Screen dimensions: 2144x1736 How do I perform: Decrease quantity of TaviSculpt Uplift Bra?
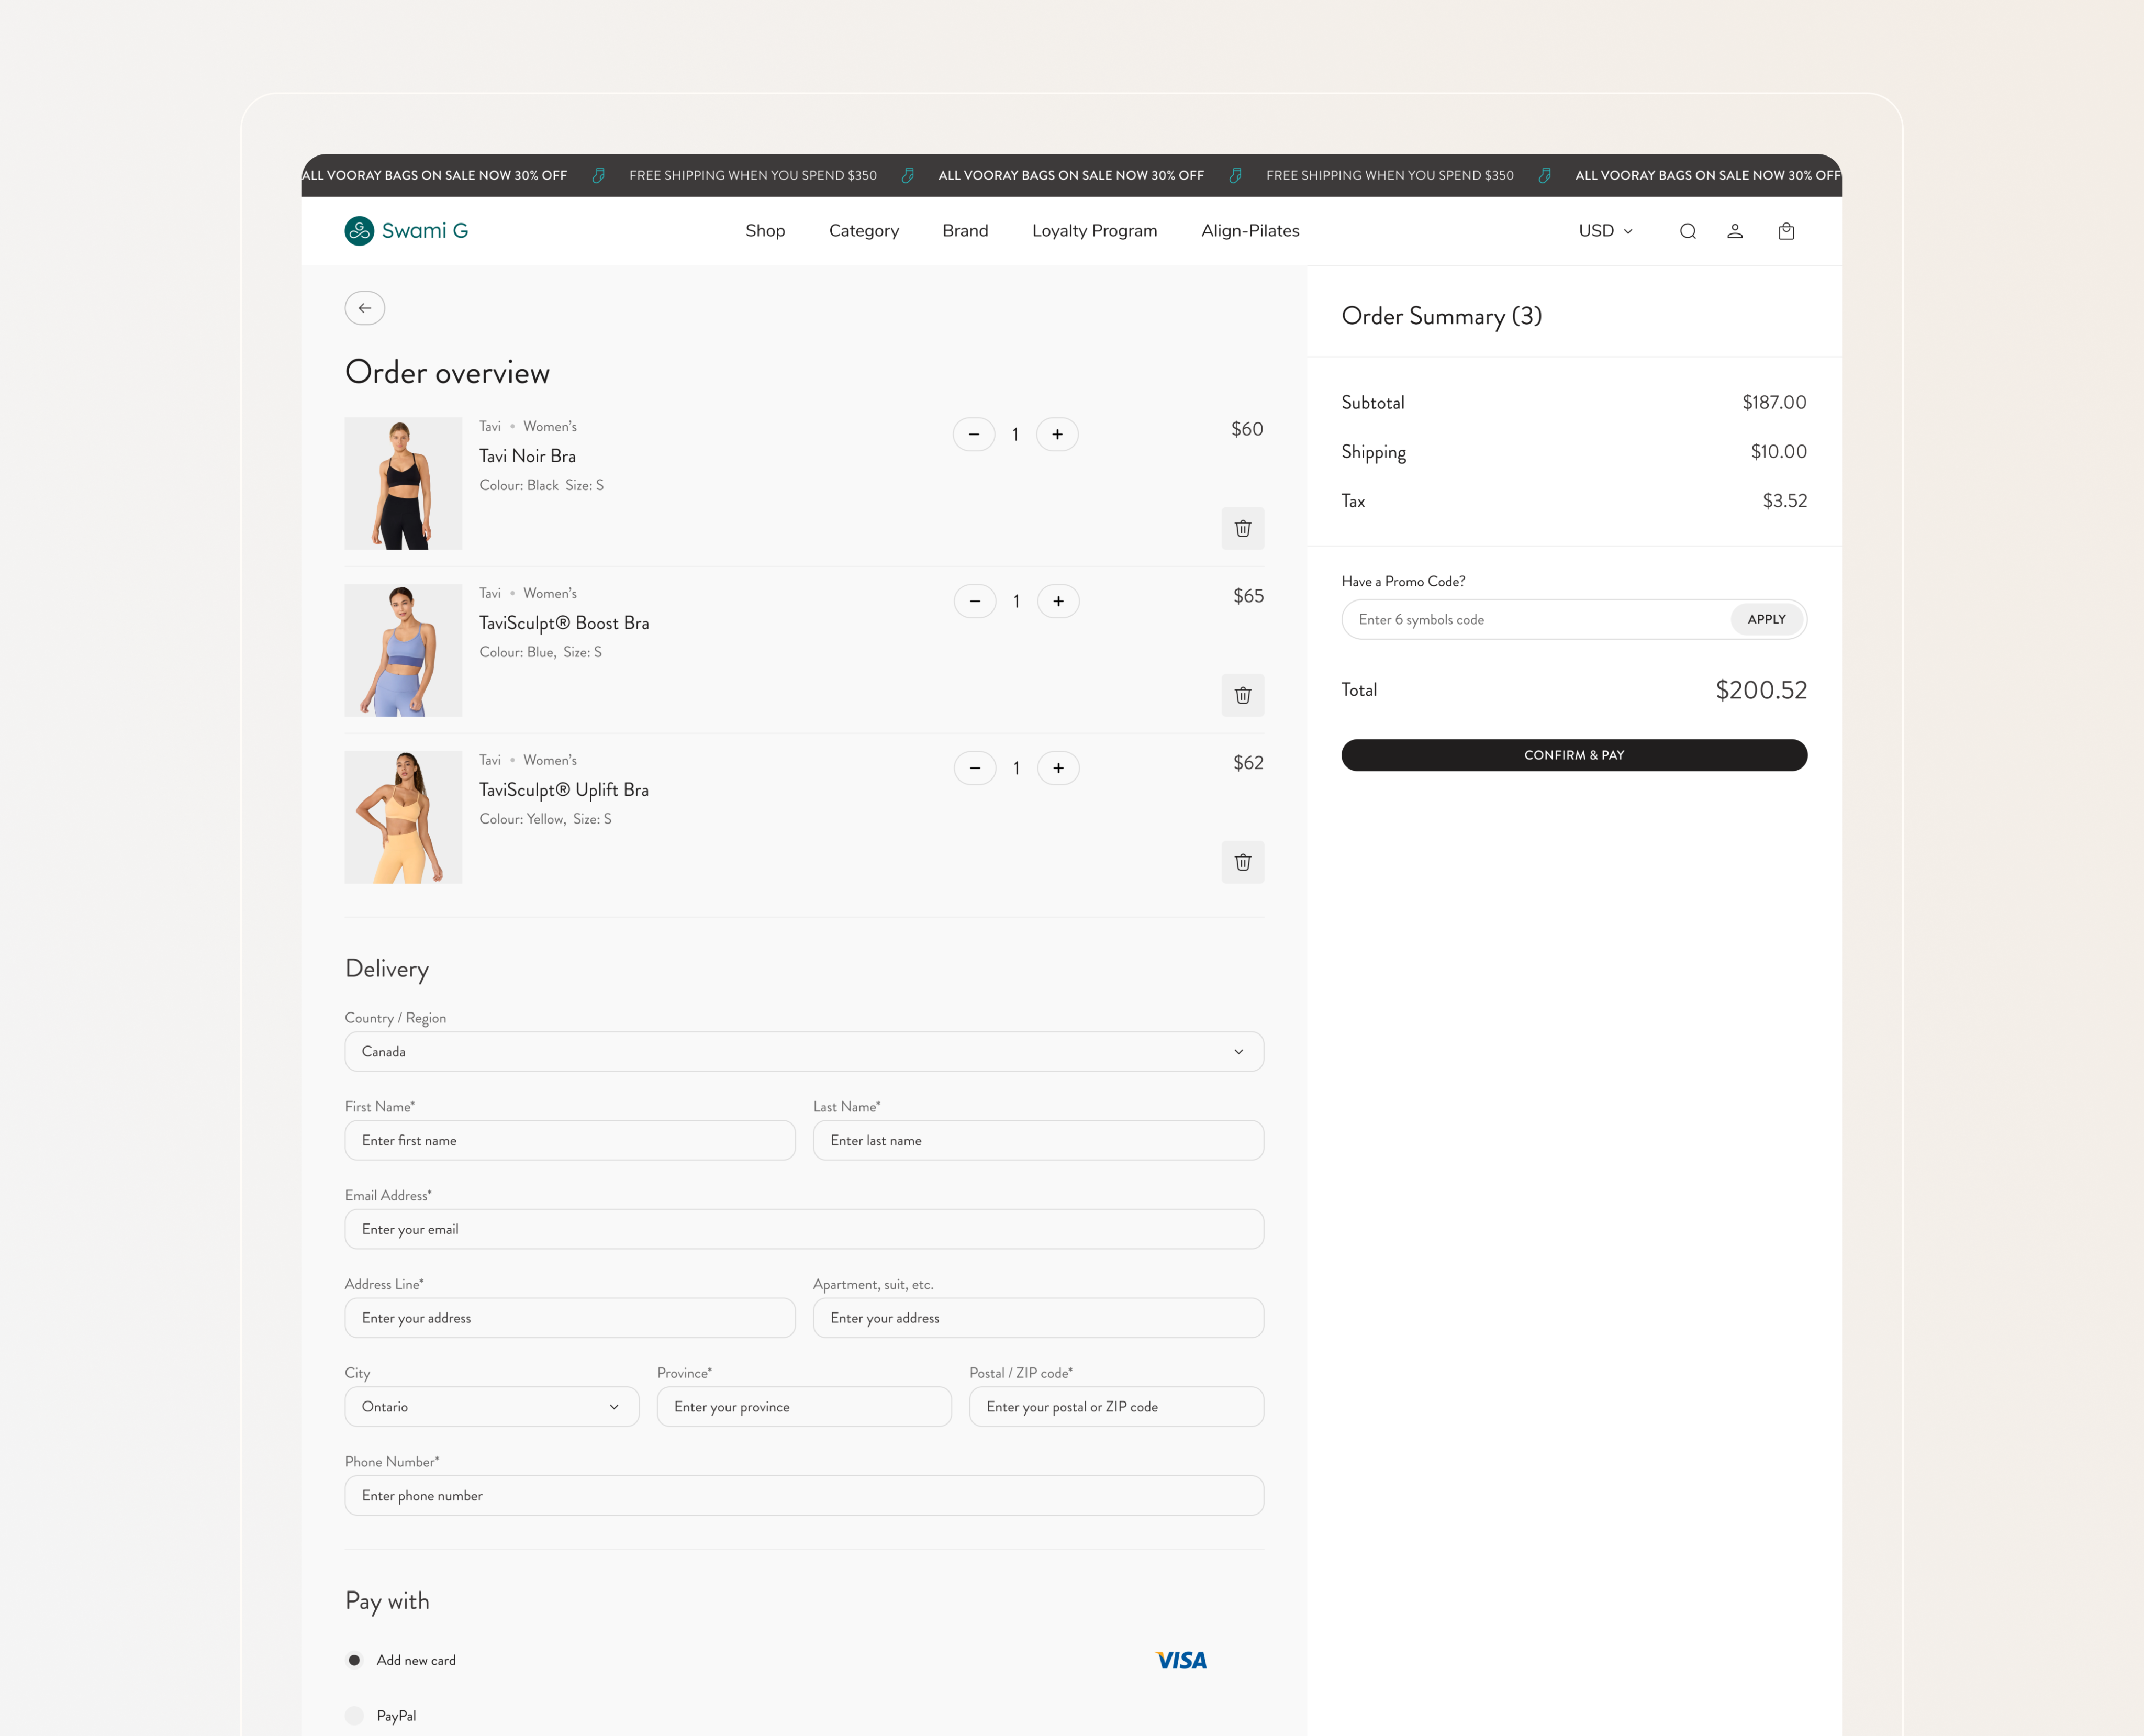point(974,768)
